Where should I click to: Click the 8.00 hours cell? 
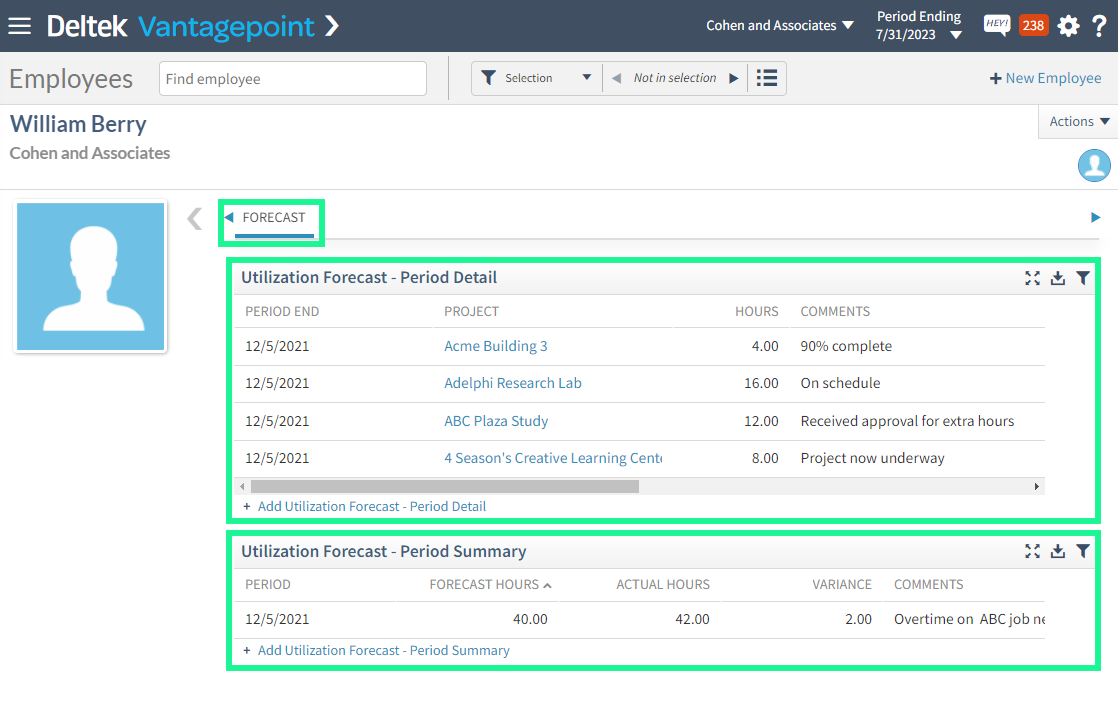tap(764, 458)
